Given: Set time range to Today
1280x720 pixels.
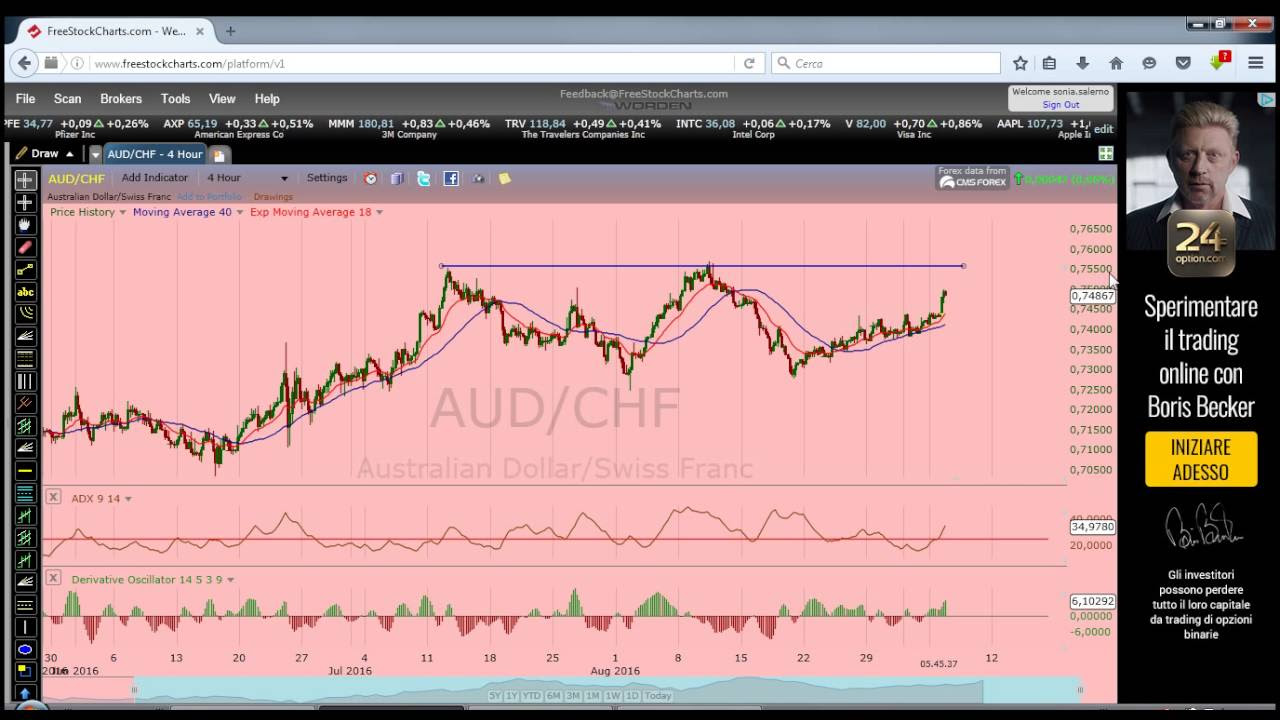Looking at the screenshot, I should point(658,696).
